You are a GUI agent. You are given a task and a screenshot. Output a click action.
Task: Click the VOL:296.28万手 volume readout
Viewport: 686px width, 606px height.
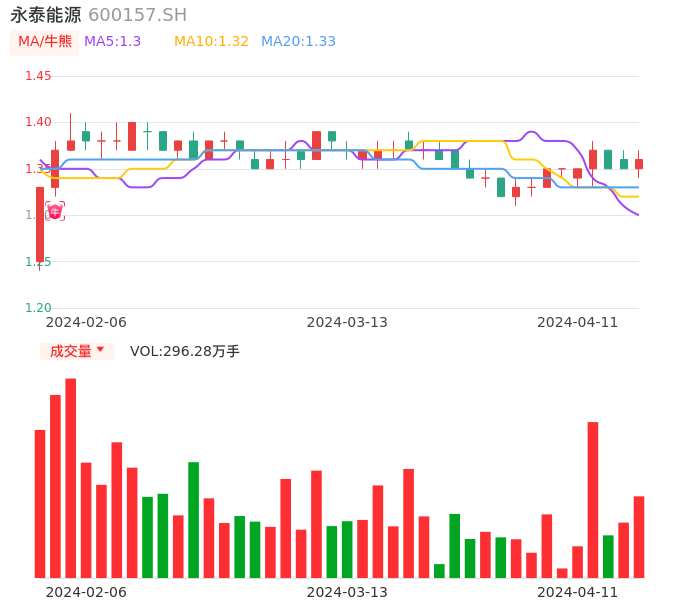click(x=185, y=351)
